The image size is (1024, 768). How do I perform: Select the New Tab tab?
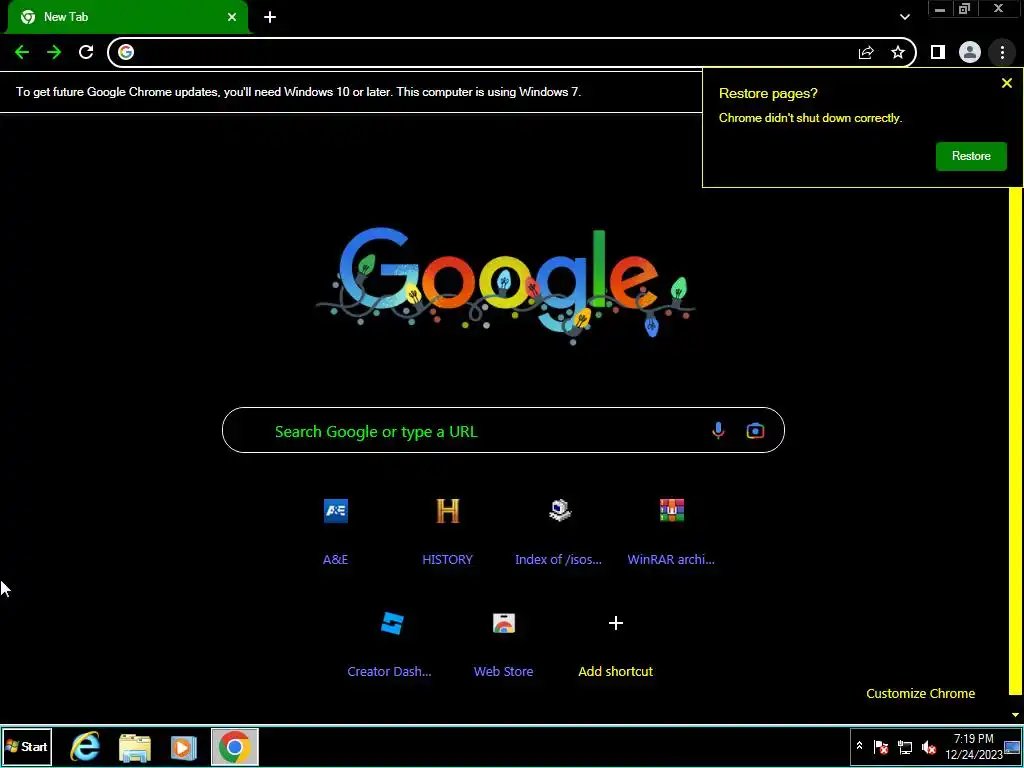[127, 17]
